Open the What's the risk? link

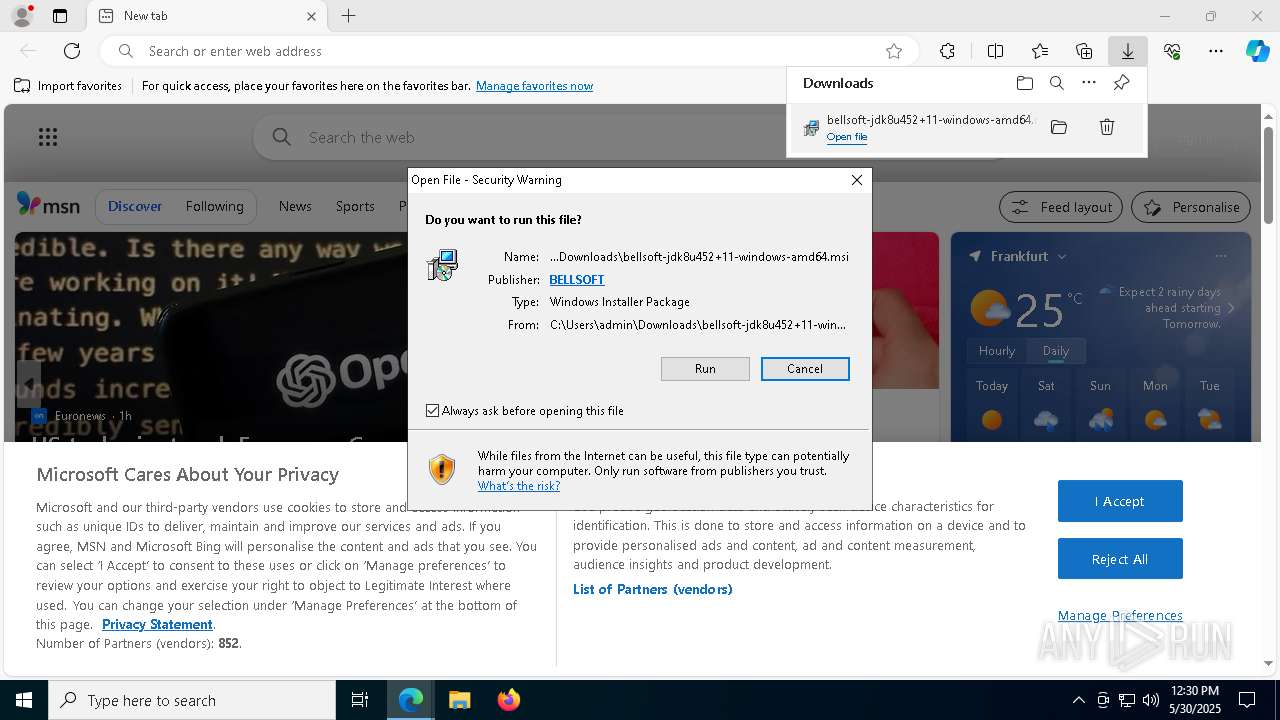519,486
